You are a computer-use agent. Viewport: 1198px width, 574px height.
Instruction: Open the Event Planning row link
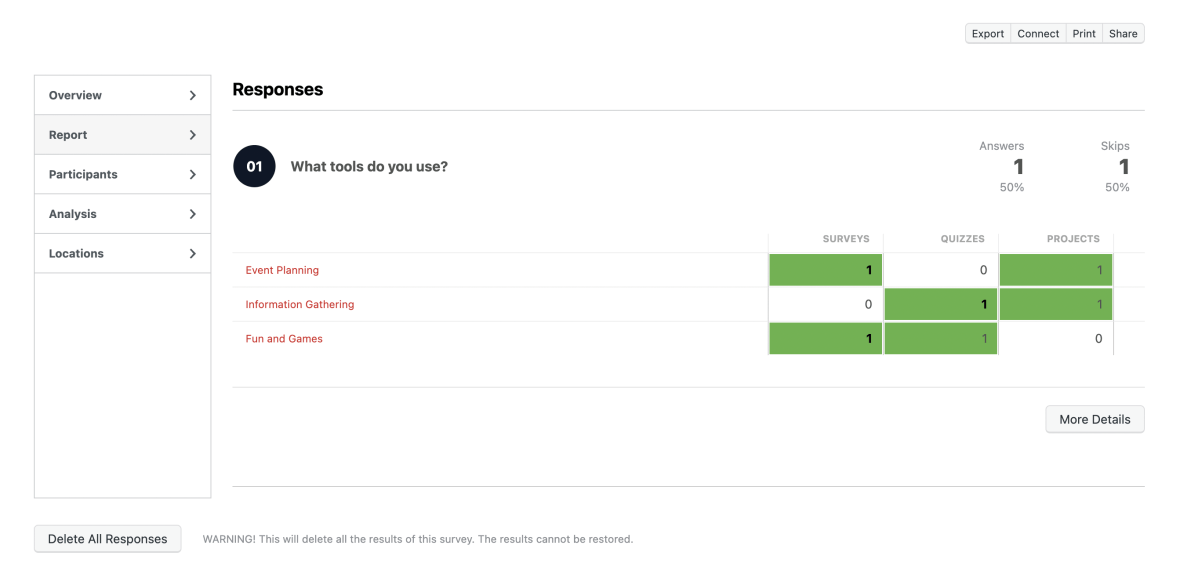(x=282, y=270)
